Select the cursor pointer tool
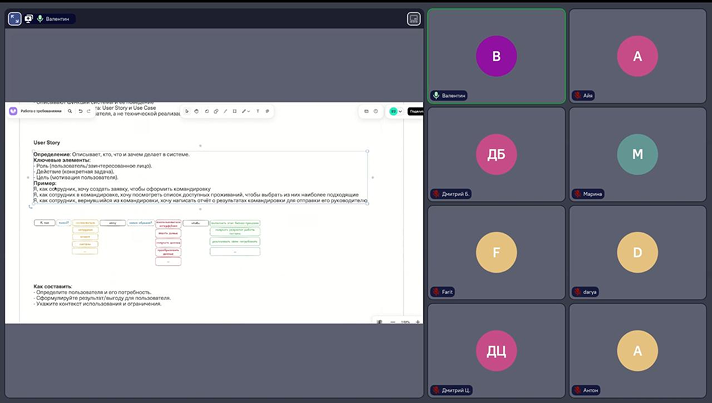The width and height of the screenshot is (712, 403). tap(187, 111)
